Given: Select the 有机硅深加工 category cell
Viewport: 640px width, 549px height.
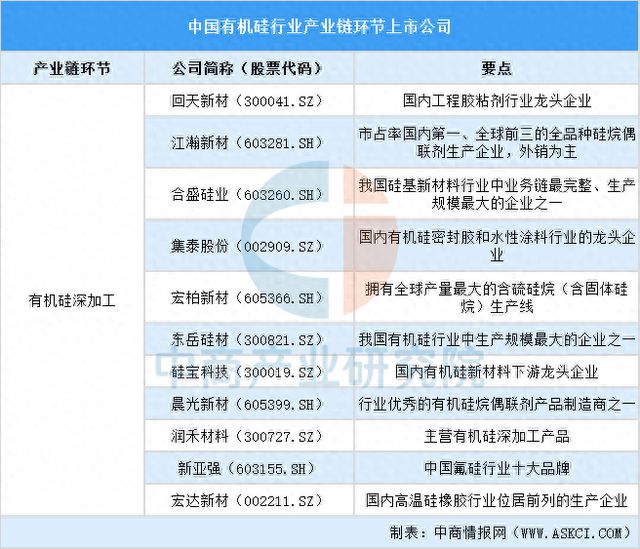Looking at the screenshot, I should tap(72, 301).
